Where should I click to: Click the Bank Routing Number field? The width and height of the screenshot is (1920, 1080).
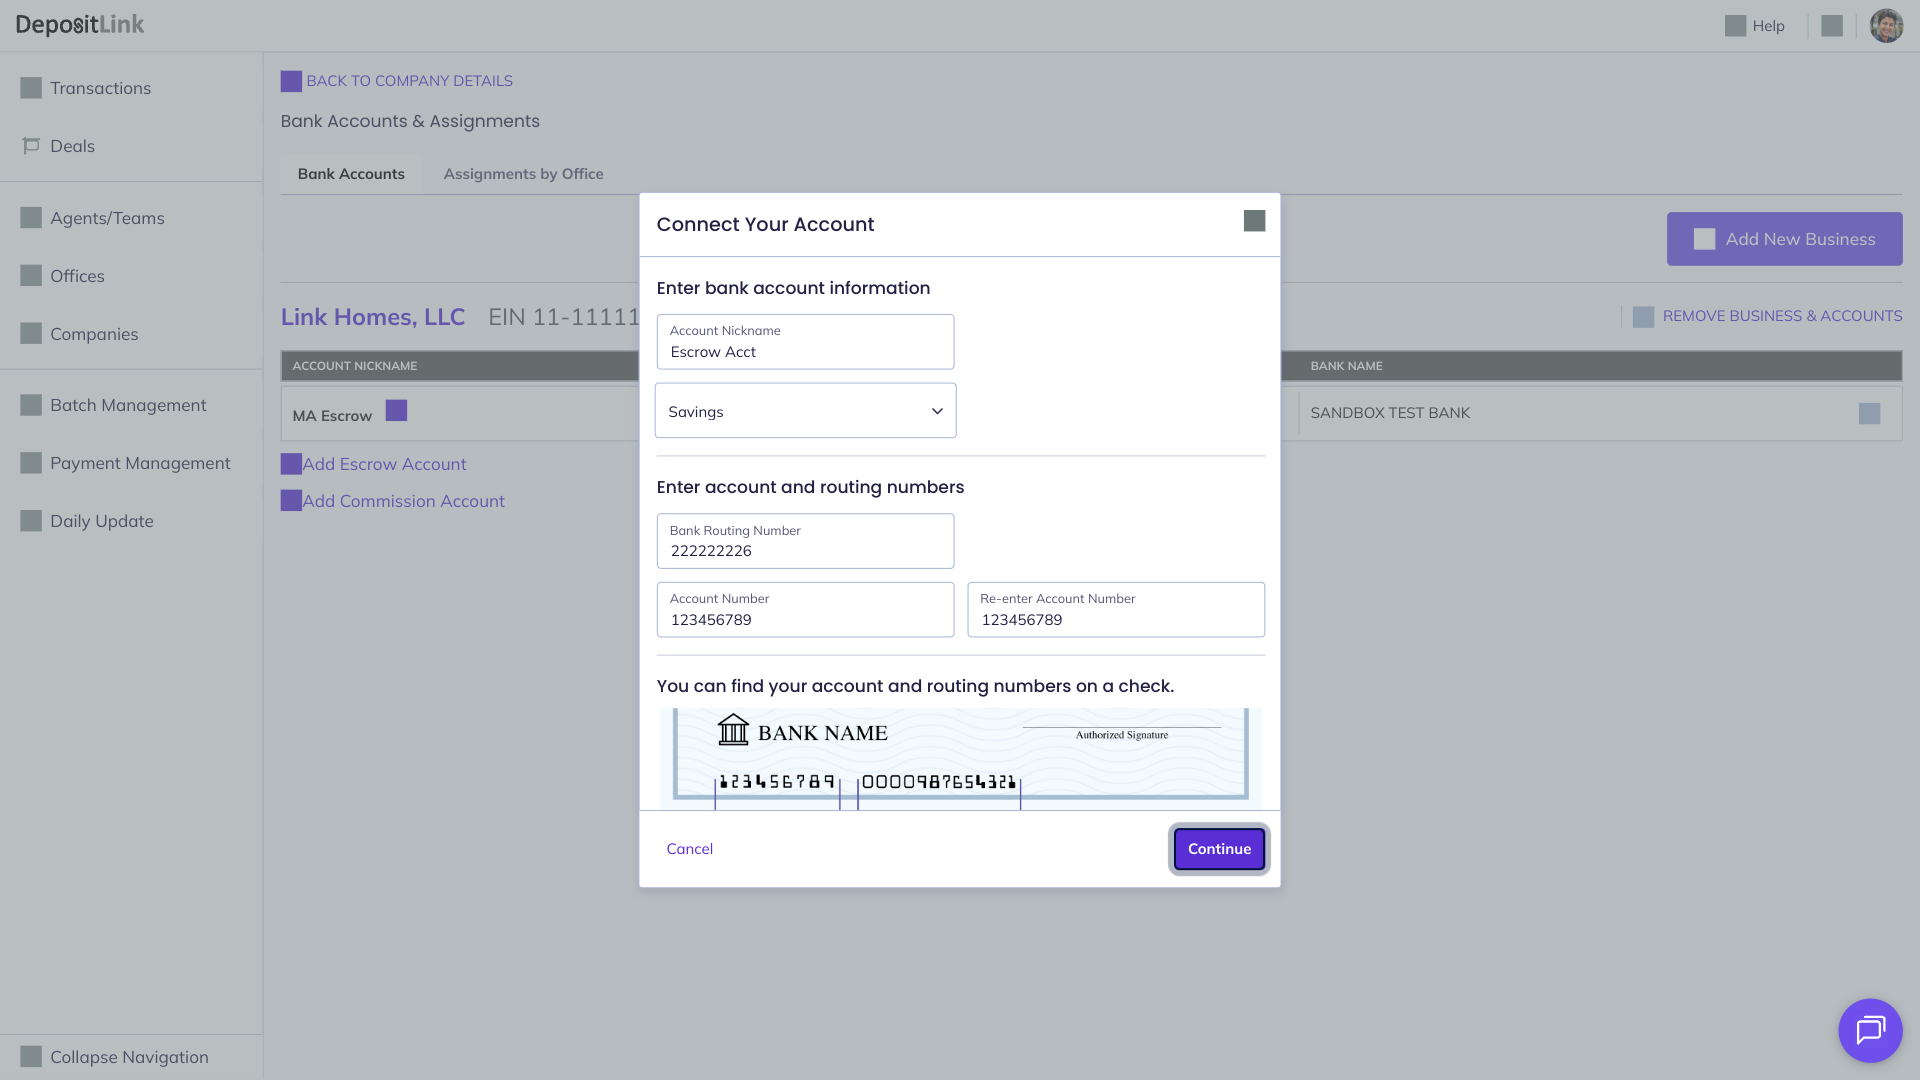(805, 542)
